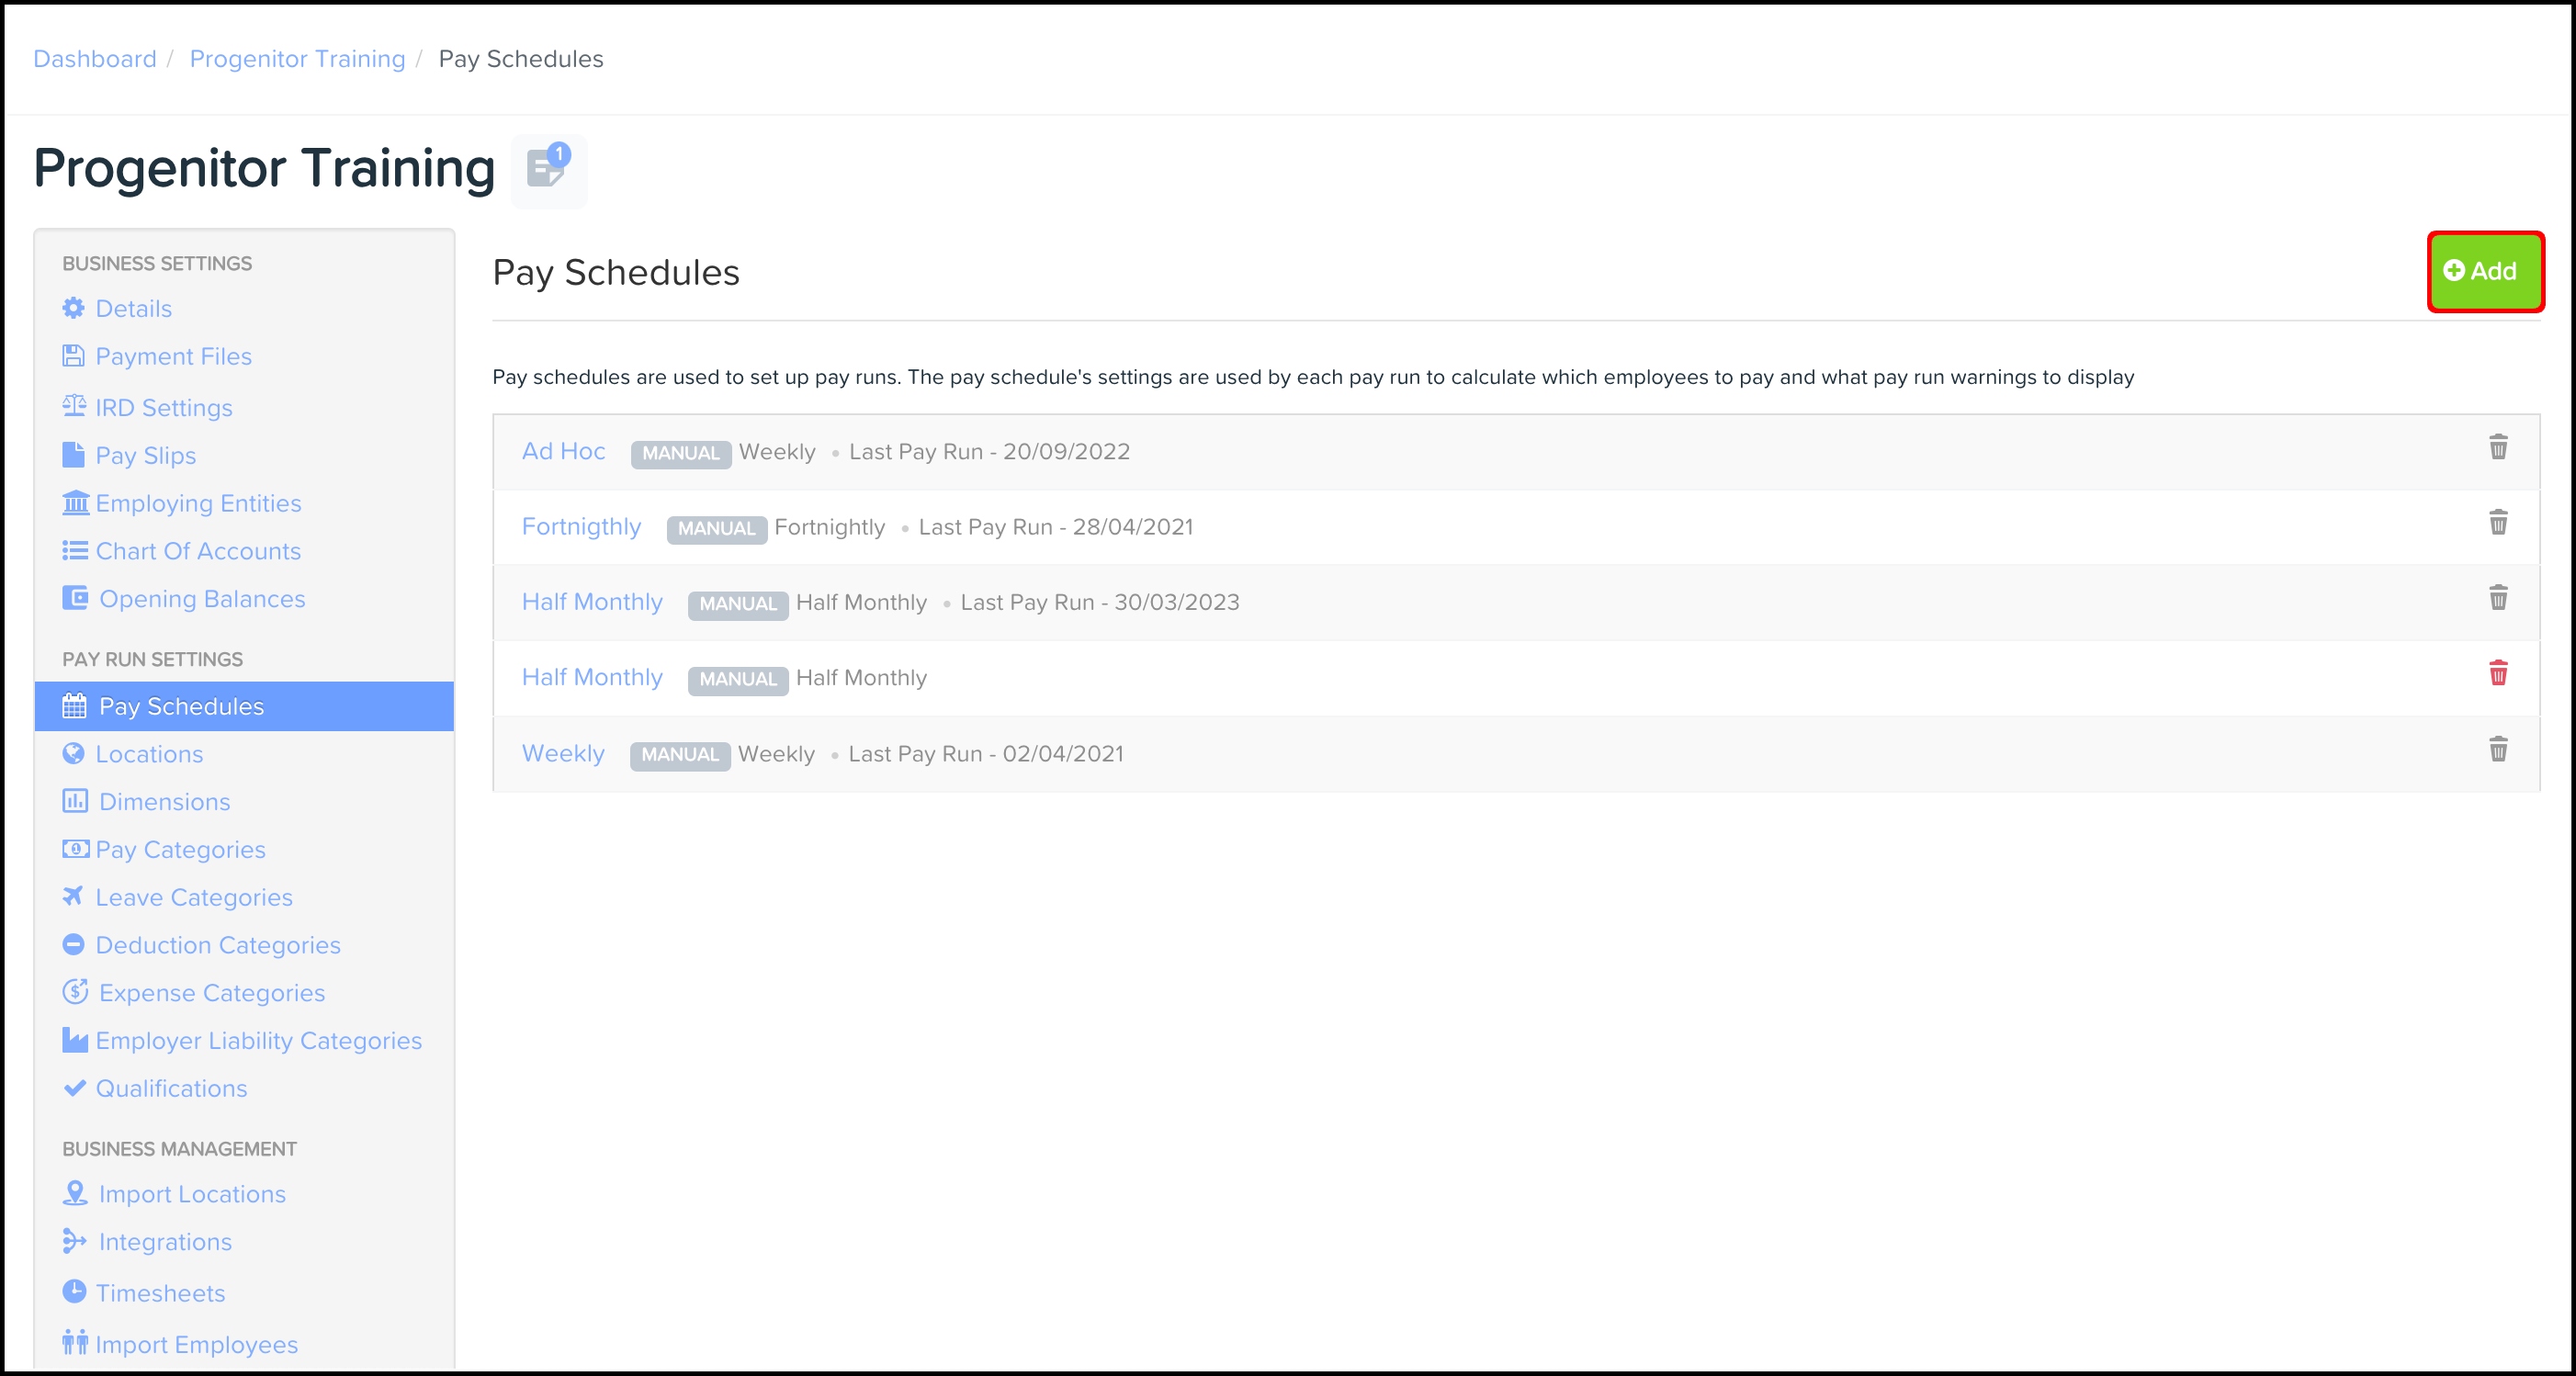
Task: Click Progenitor Training breadcrumb link
Action: pyautogui.click(x=297, y=59)
